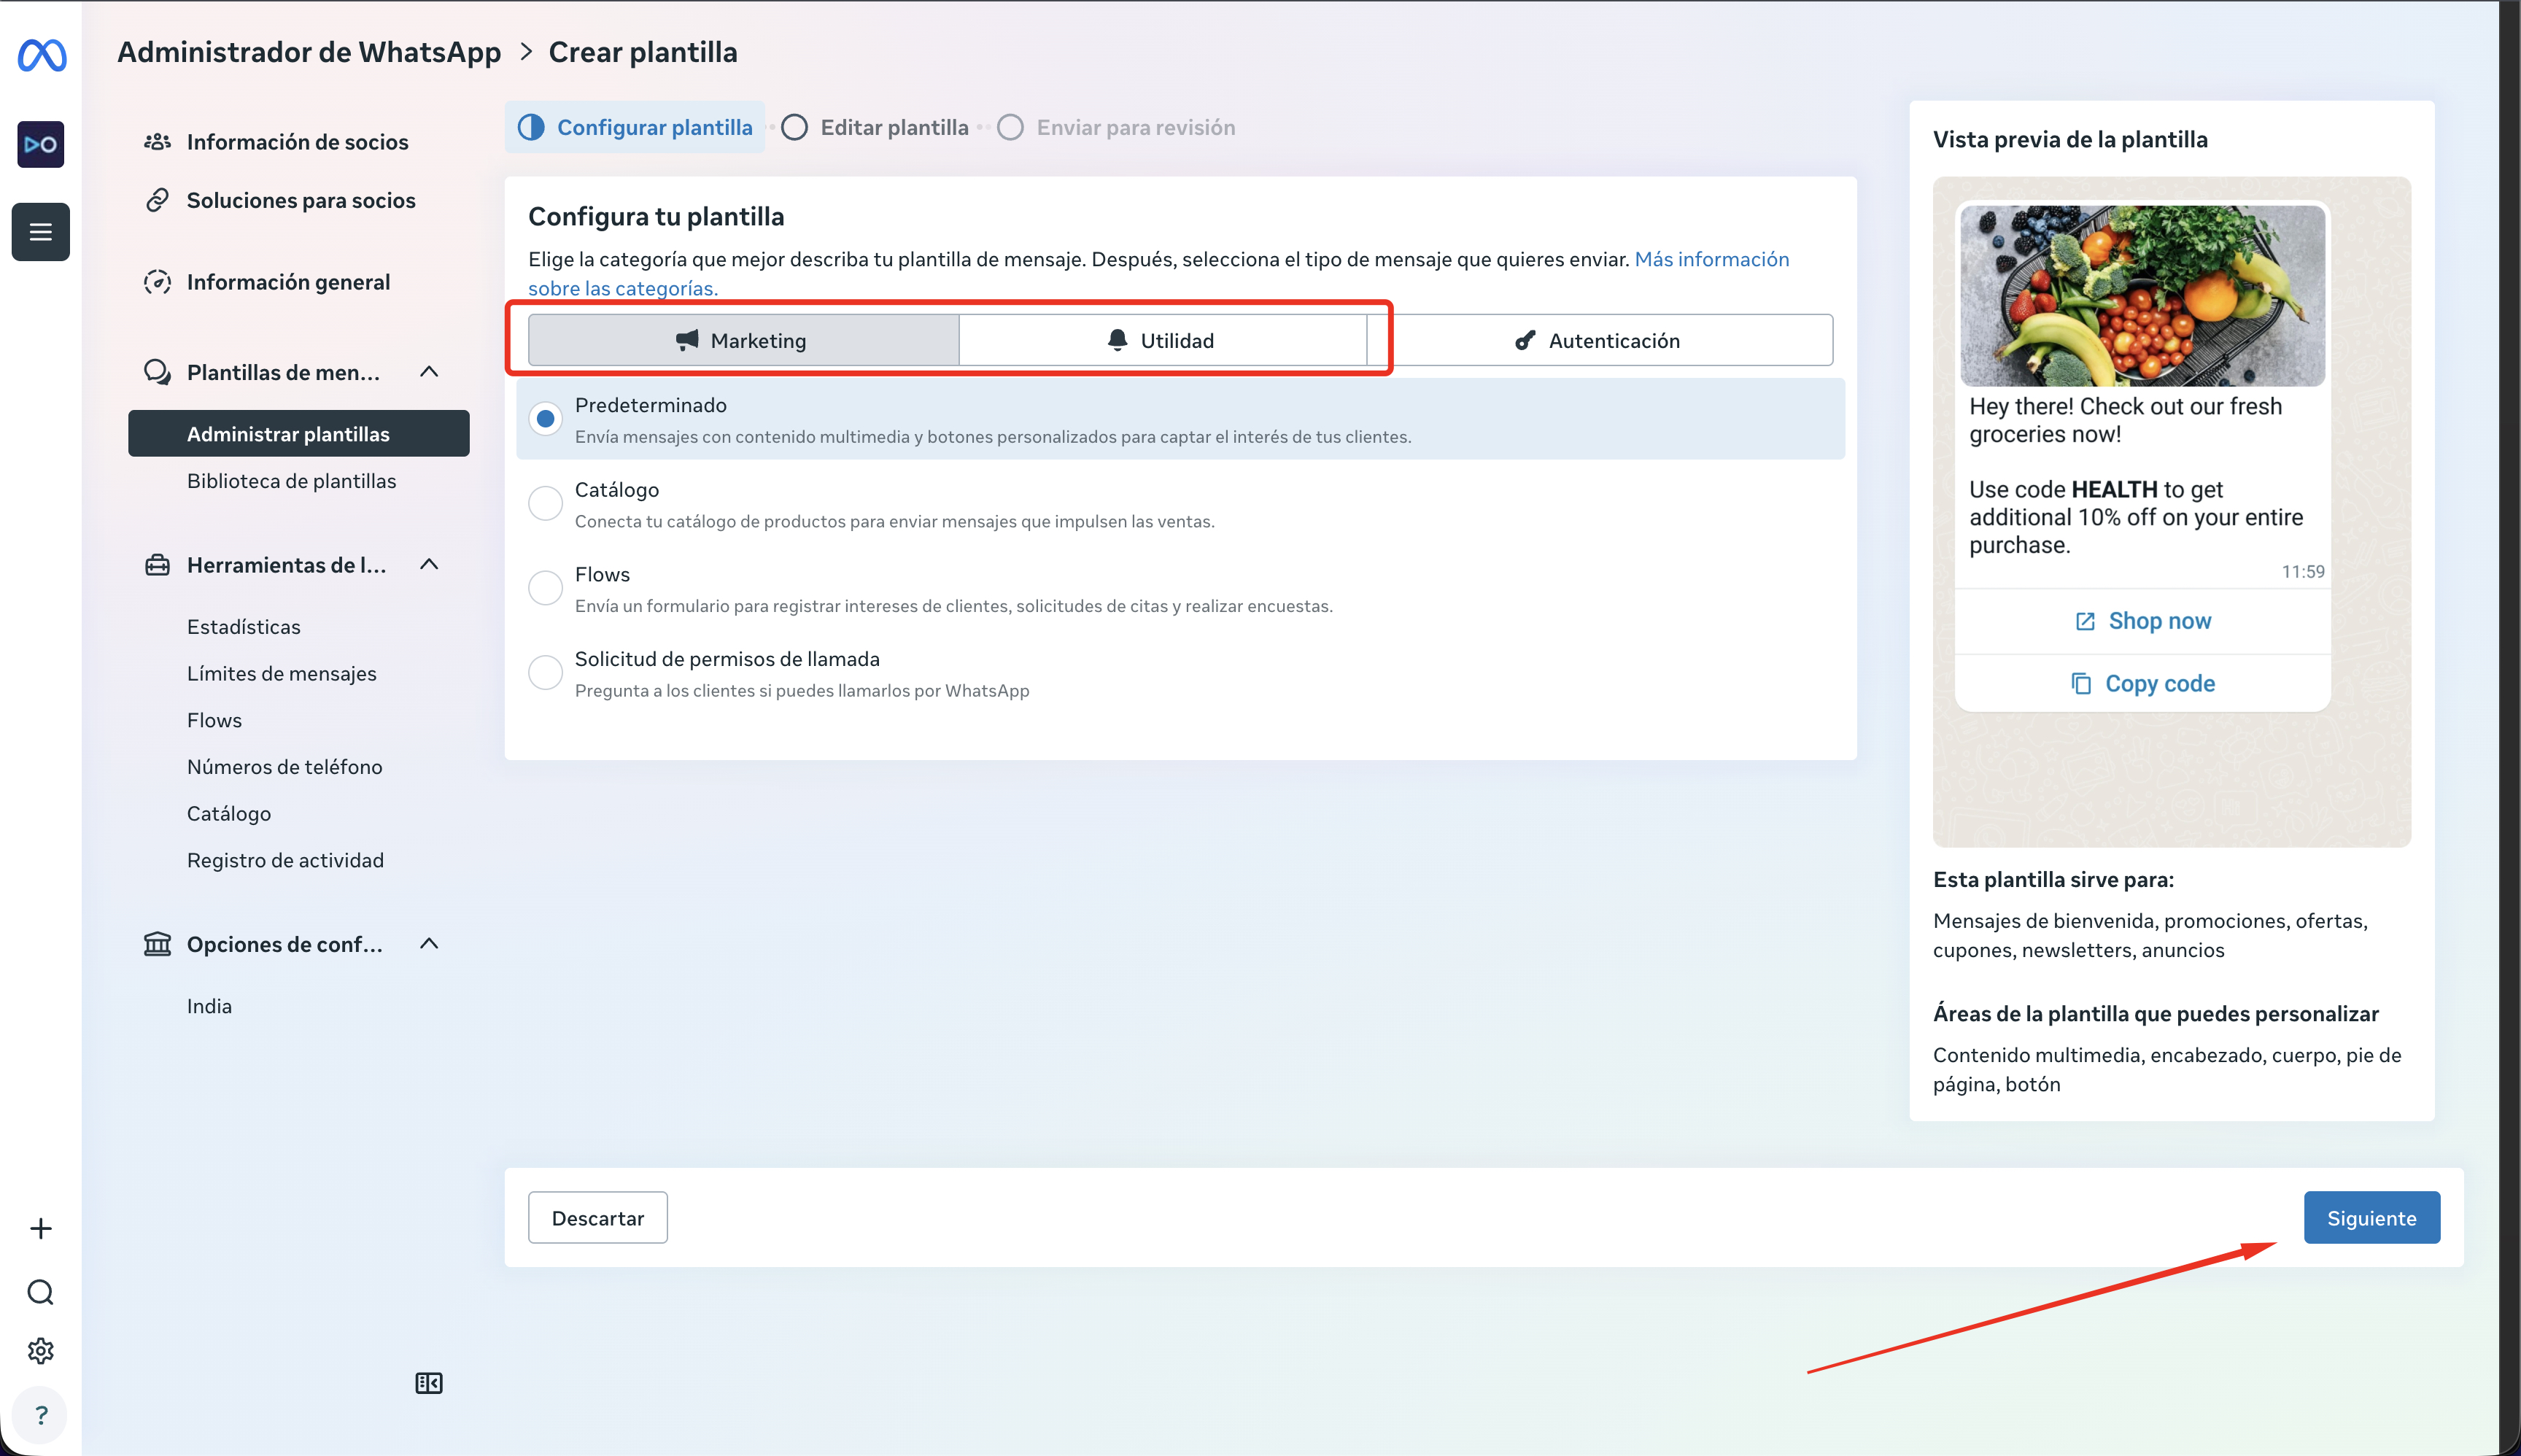Click the Siguiente button
Viewport: 2521px width, 1456px height.
(x=2372, y=1218)
